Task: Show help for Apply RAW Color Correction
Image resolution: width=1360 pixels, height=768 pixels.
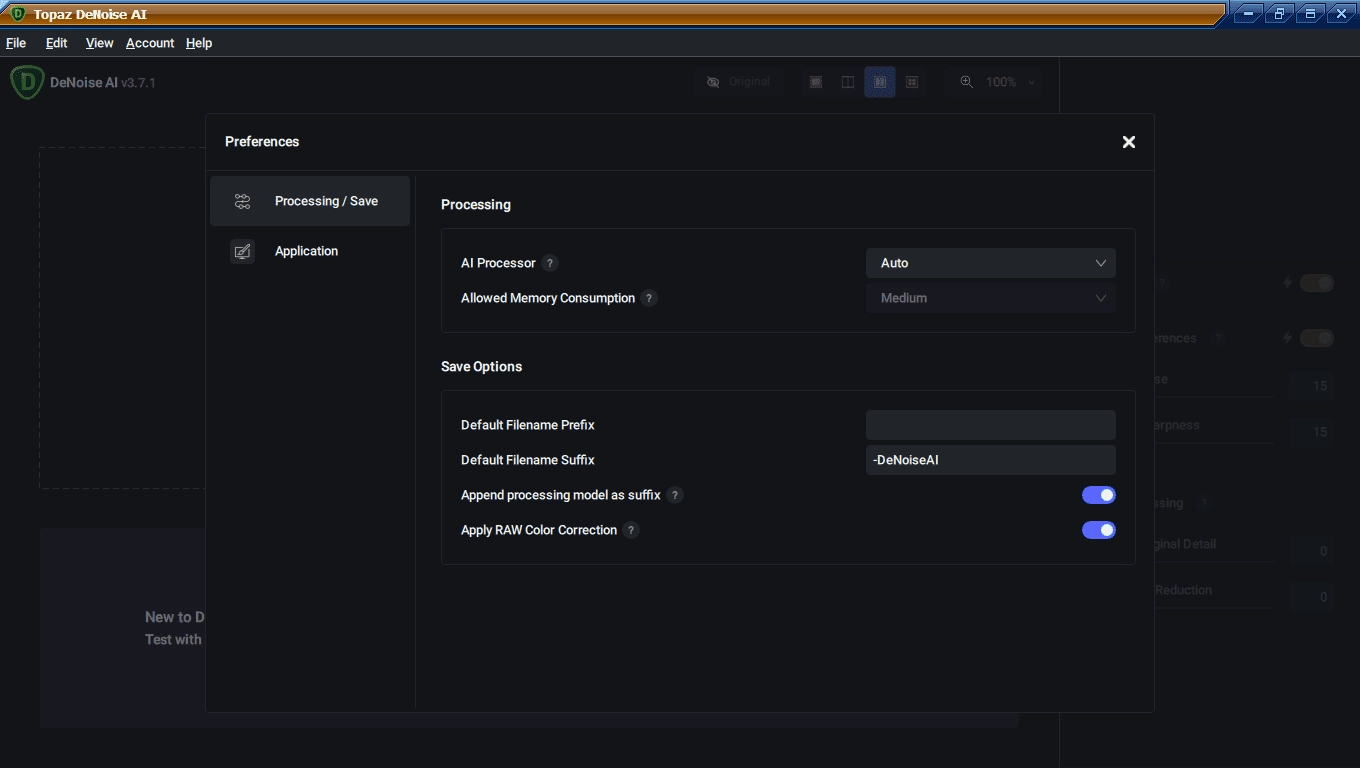Action: pyautogui.click(x=631, y=530)
